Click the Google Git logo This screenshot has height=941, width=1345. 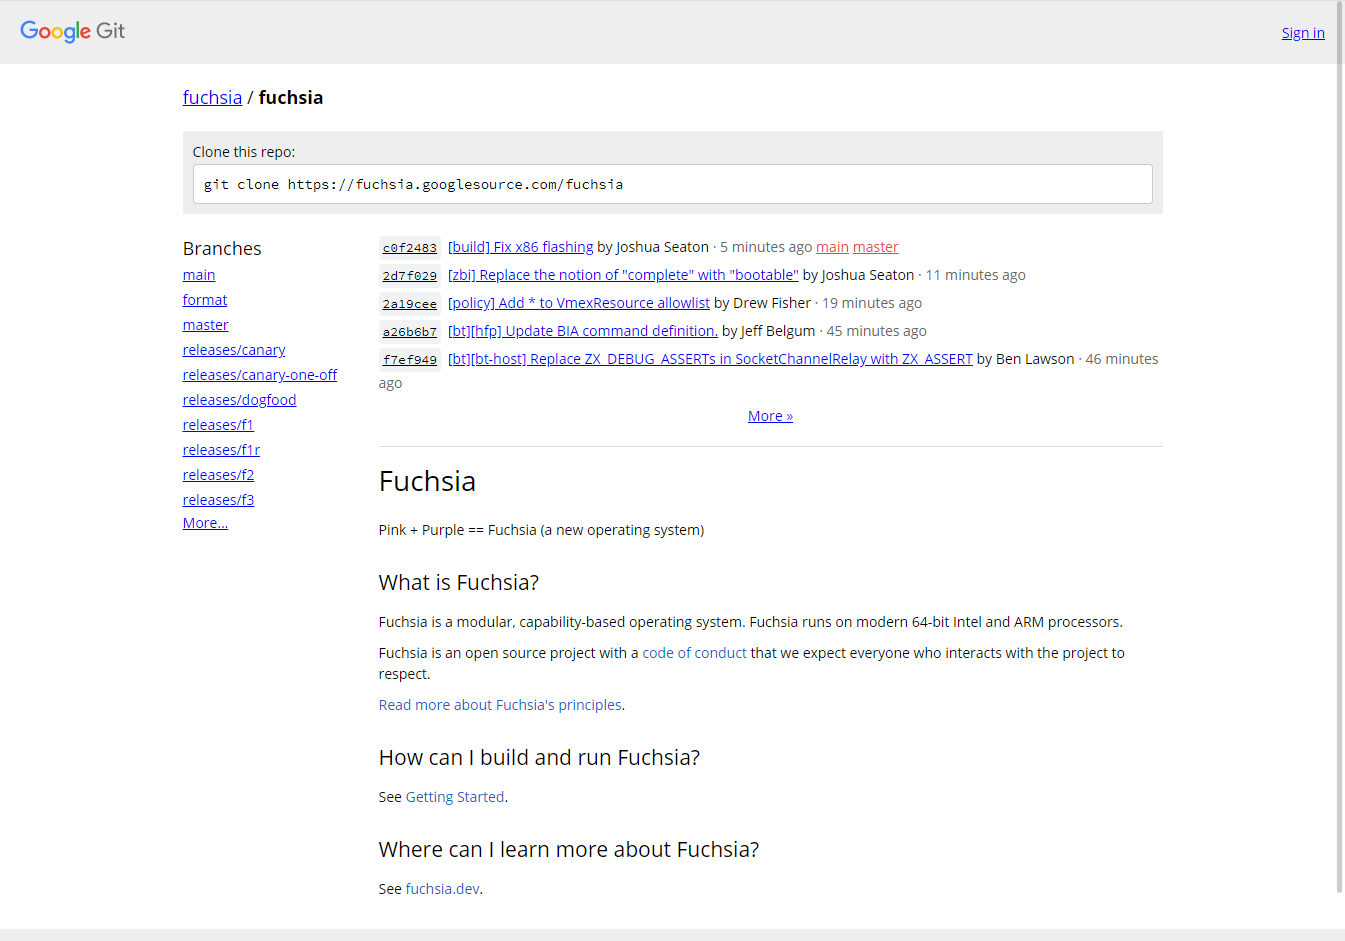click(x=72, y=31)
